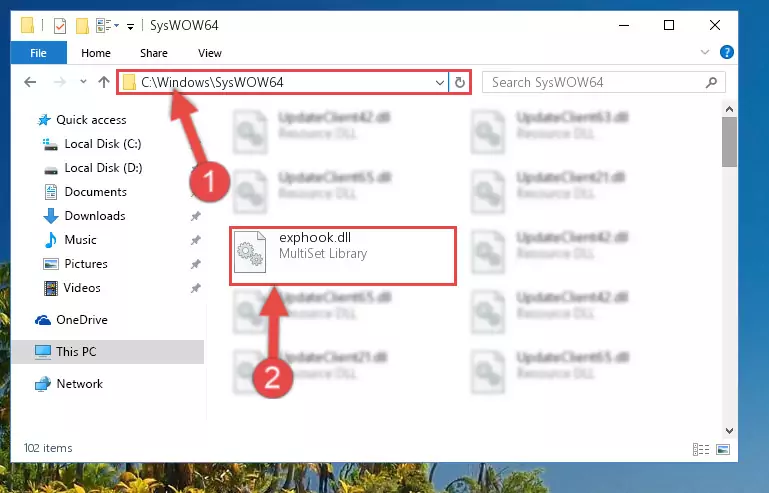
Task: Open Documents in the navigation pane
Action: pyautogui.click(x=96, y=192)
